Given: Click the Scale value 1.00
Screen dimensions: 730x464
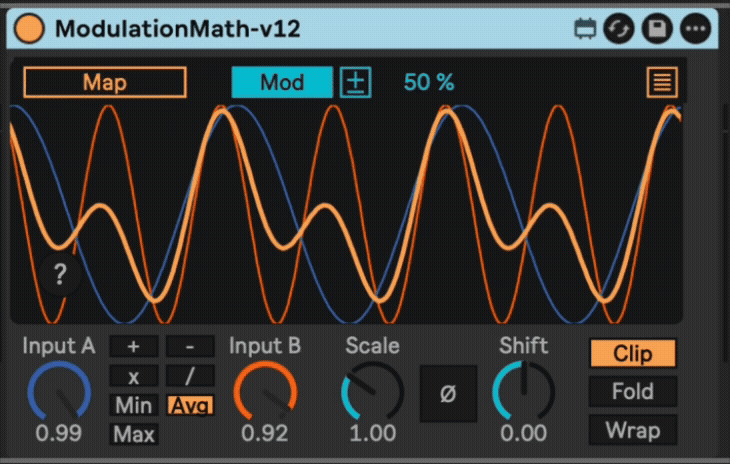Looking at the screenshot, I should pos(372,433).
